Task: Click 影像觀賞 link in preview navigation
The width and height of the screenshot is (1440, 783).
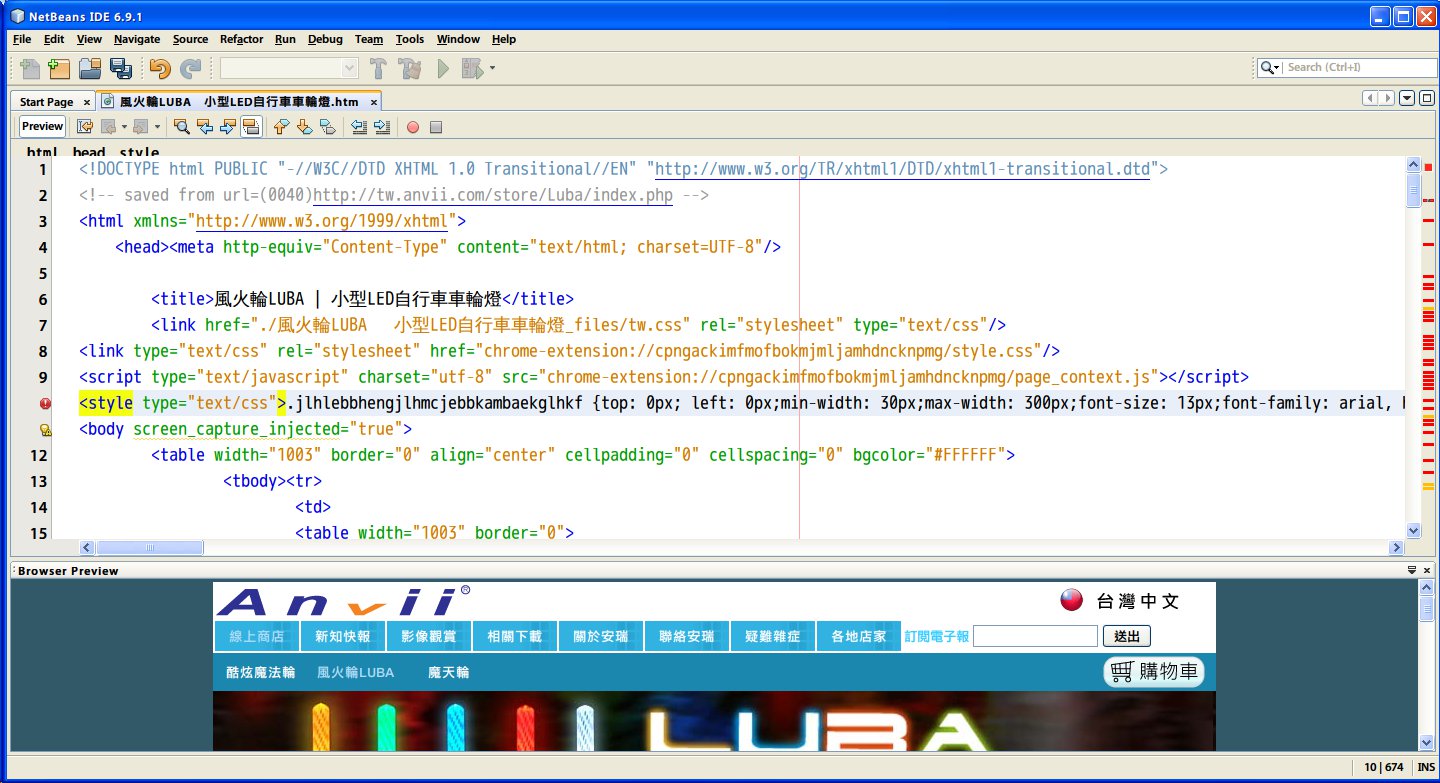Action: coord(428,636)
